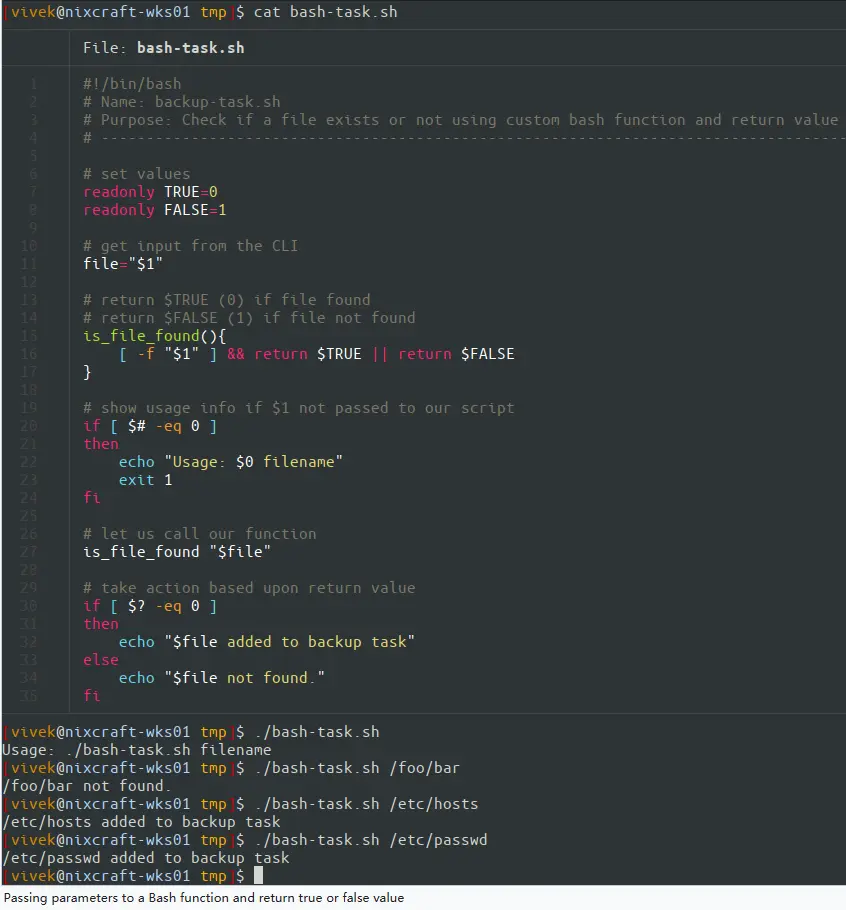Click the '/etc/passwd added to backup task' output
Image resolution: width=846 pixels, height=910 pixels.
tap(146, 857)
